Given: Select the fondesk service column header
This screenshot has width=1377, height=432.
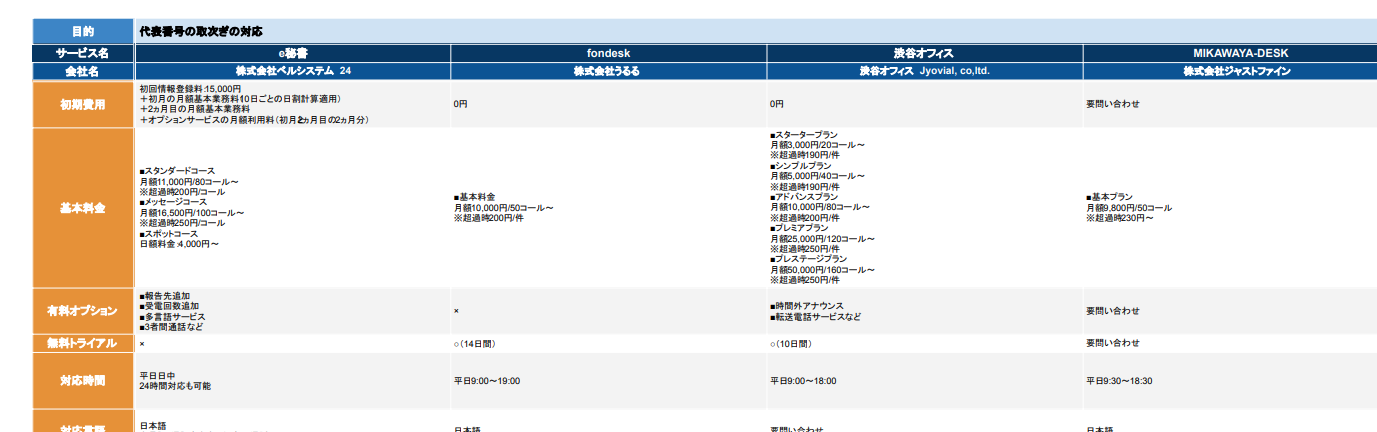Looking at the screenshot, I should tap(608, 53).
